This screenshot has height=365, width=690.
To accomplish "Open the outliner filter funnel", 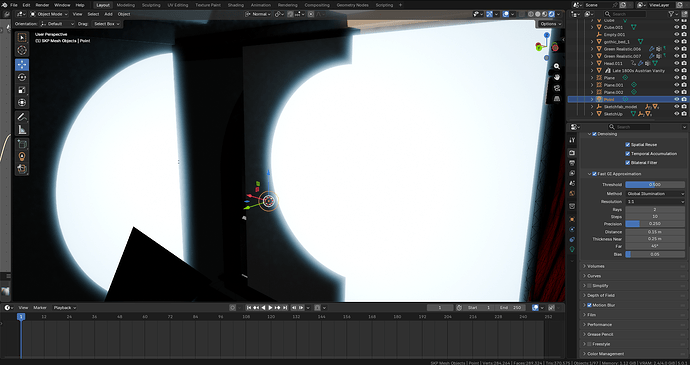I will point(672,14).
